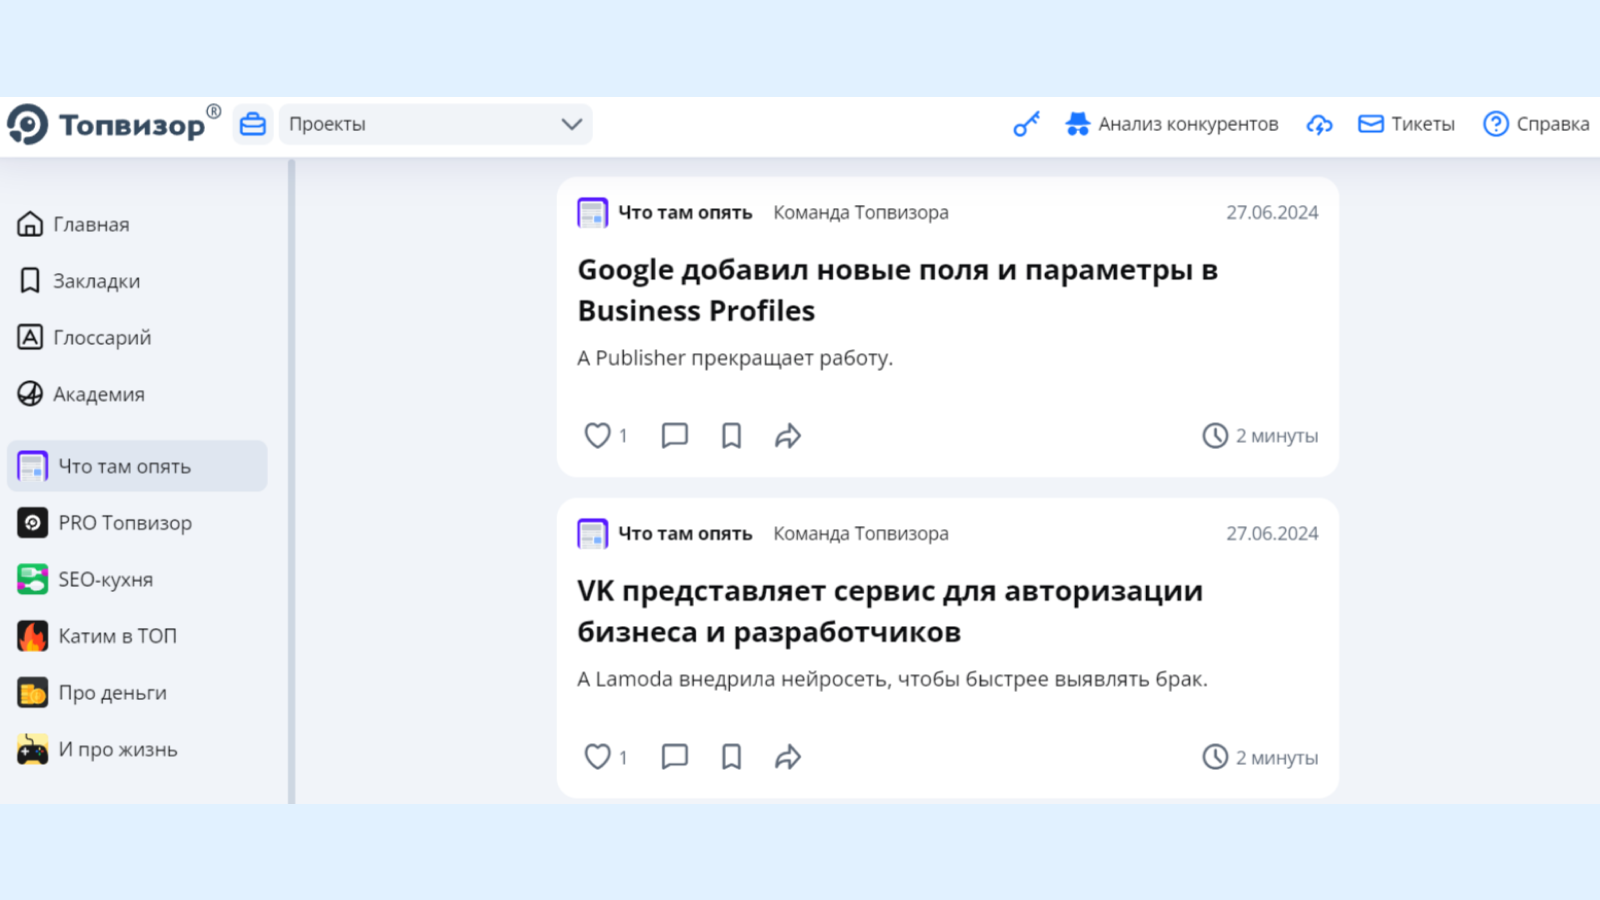This screenshot has width=1600, height=900.
Task: Click the briefcase icon next to Топвизор logo
Action: coord(252,123)
